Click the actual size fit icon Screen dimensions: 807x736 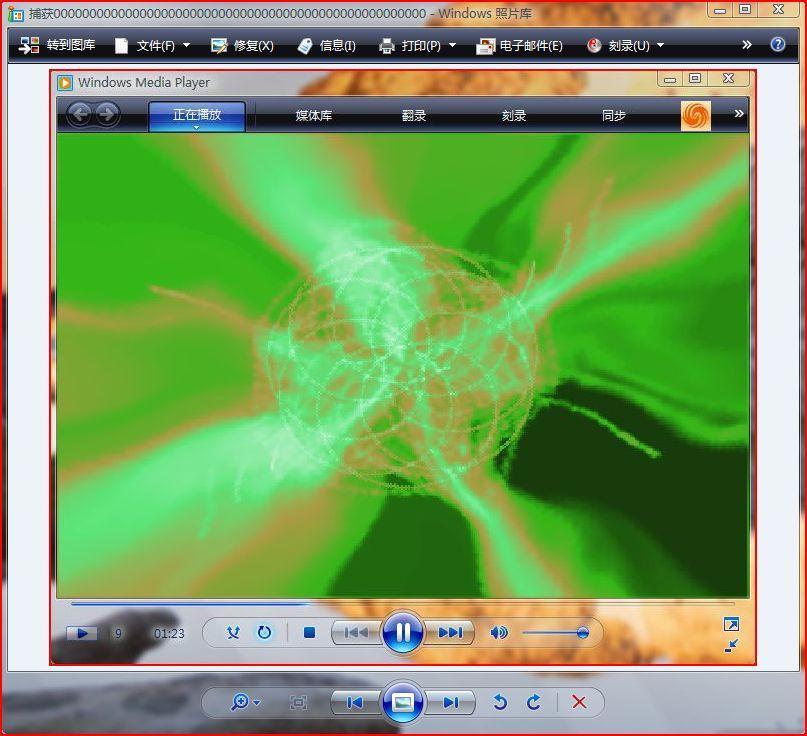298,702
